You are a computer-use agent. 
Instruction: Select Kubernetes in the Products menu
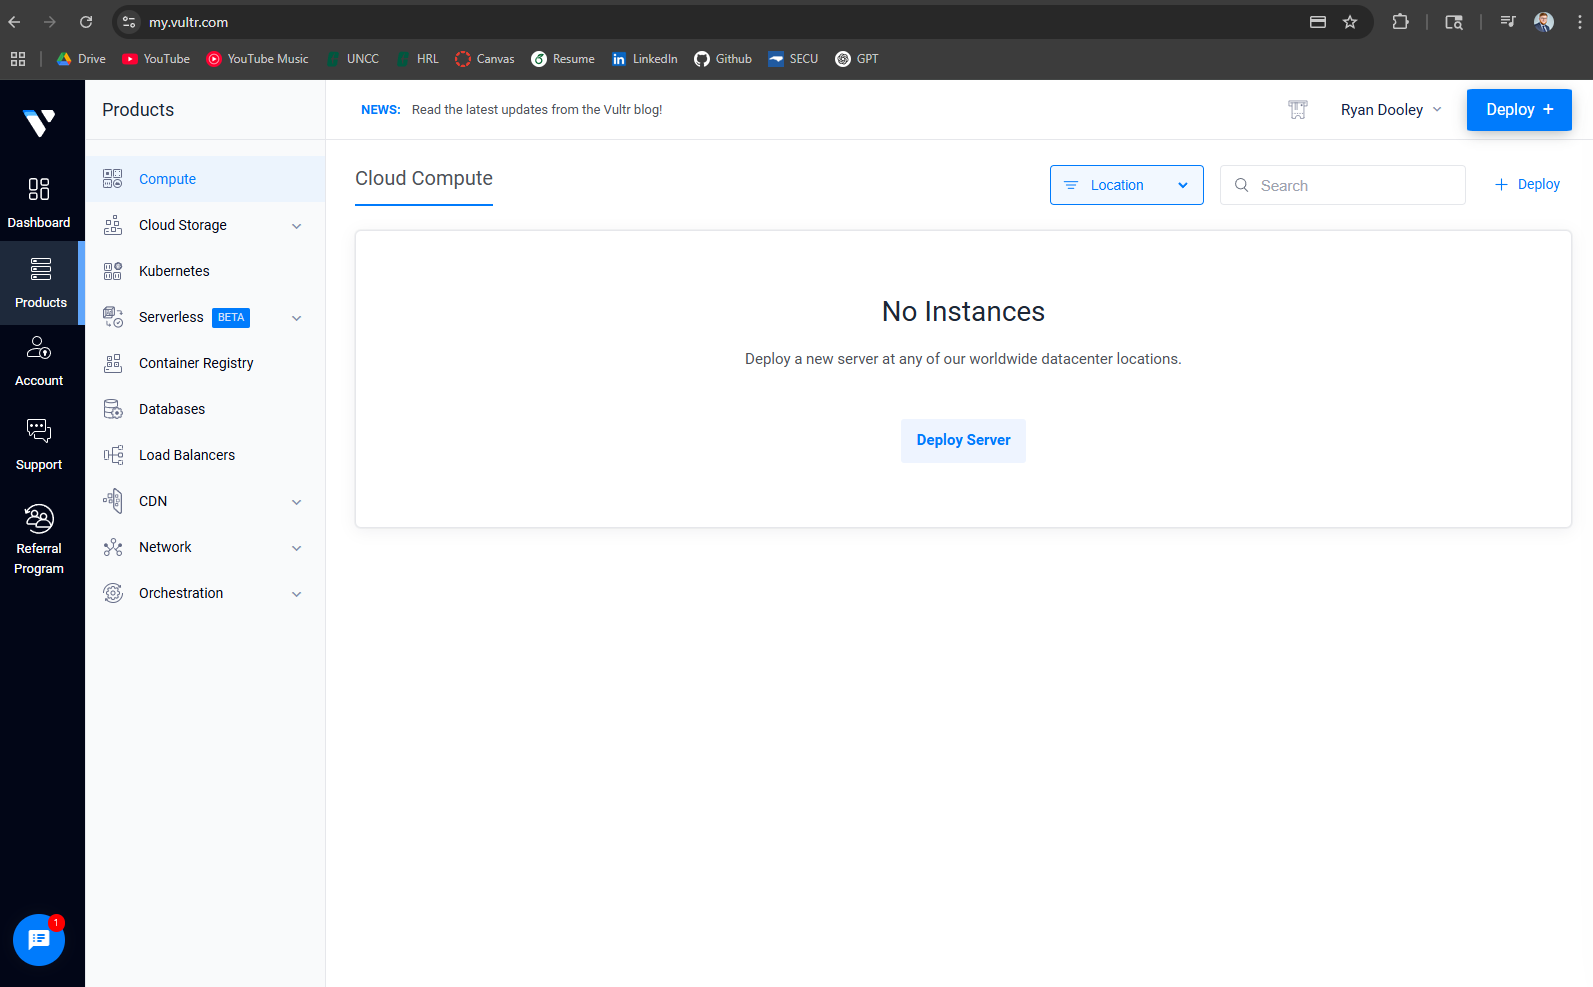205,271
